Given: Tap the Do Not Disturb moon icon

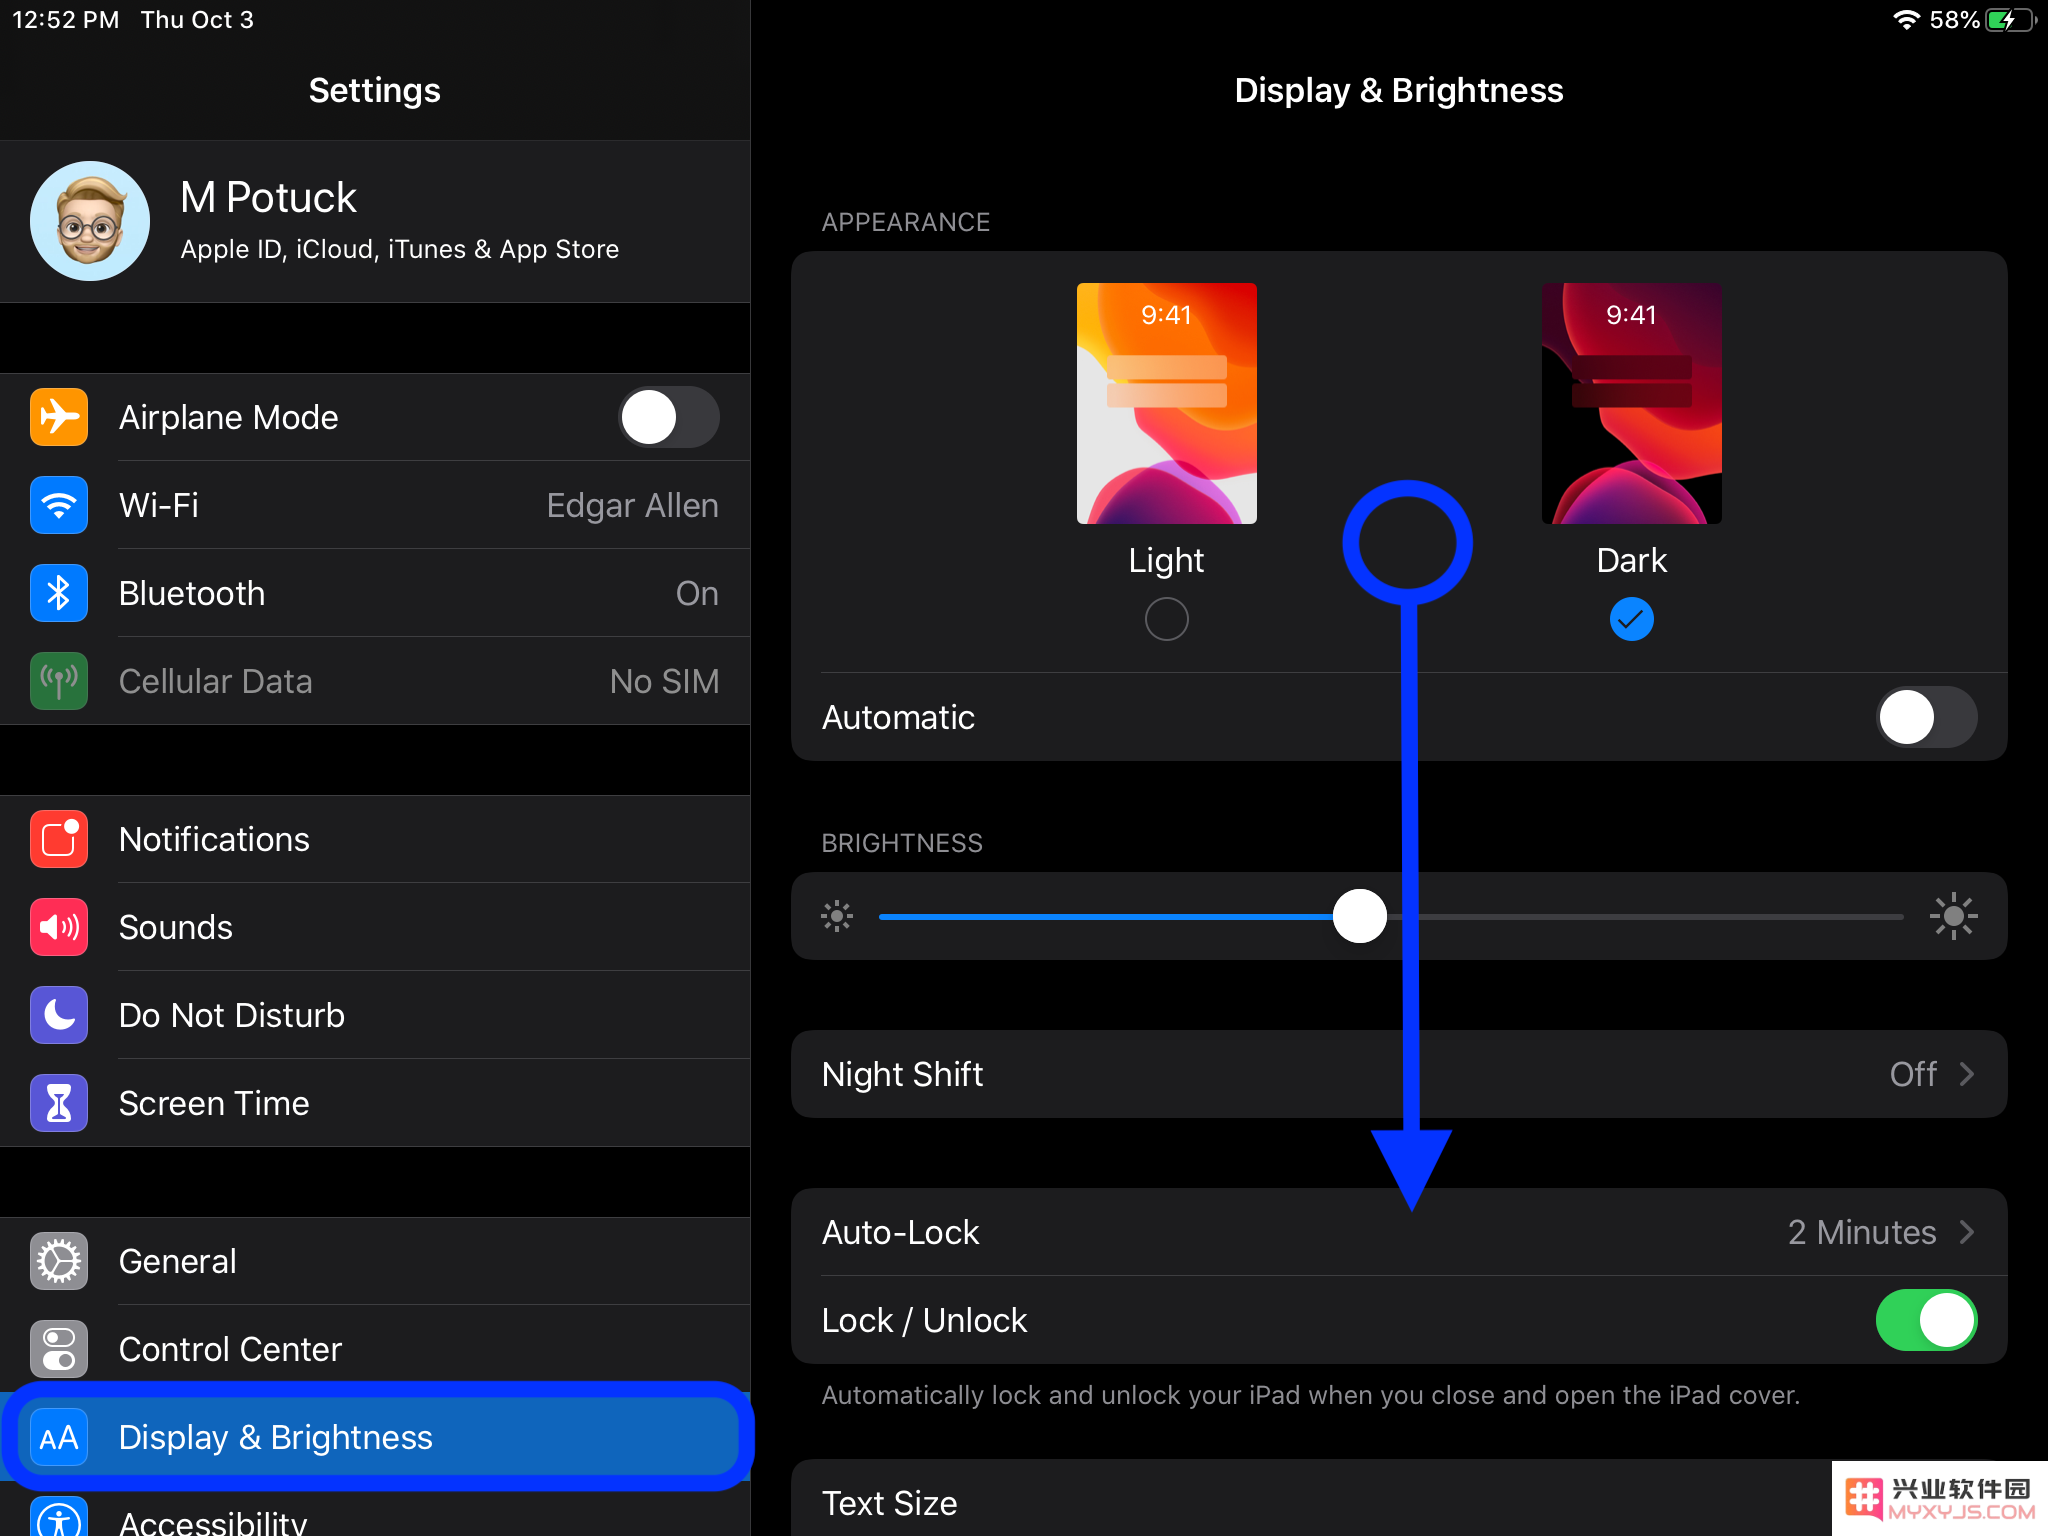Looking at the screenshot, I should 59,1015.
